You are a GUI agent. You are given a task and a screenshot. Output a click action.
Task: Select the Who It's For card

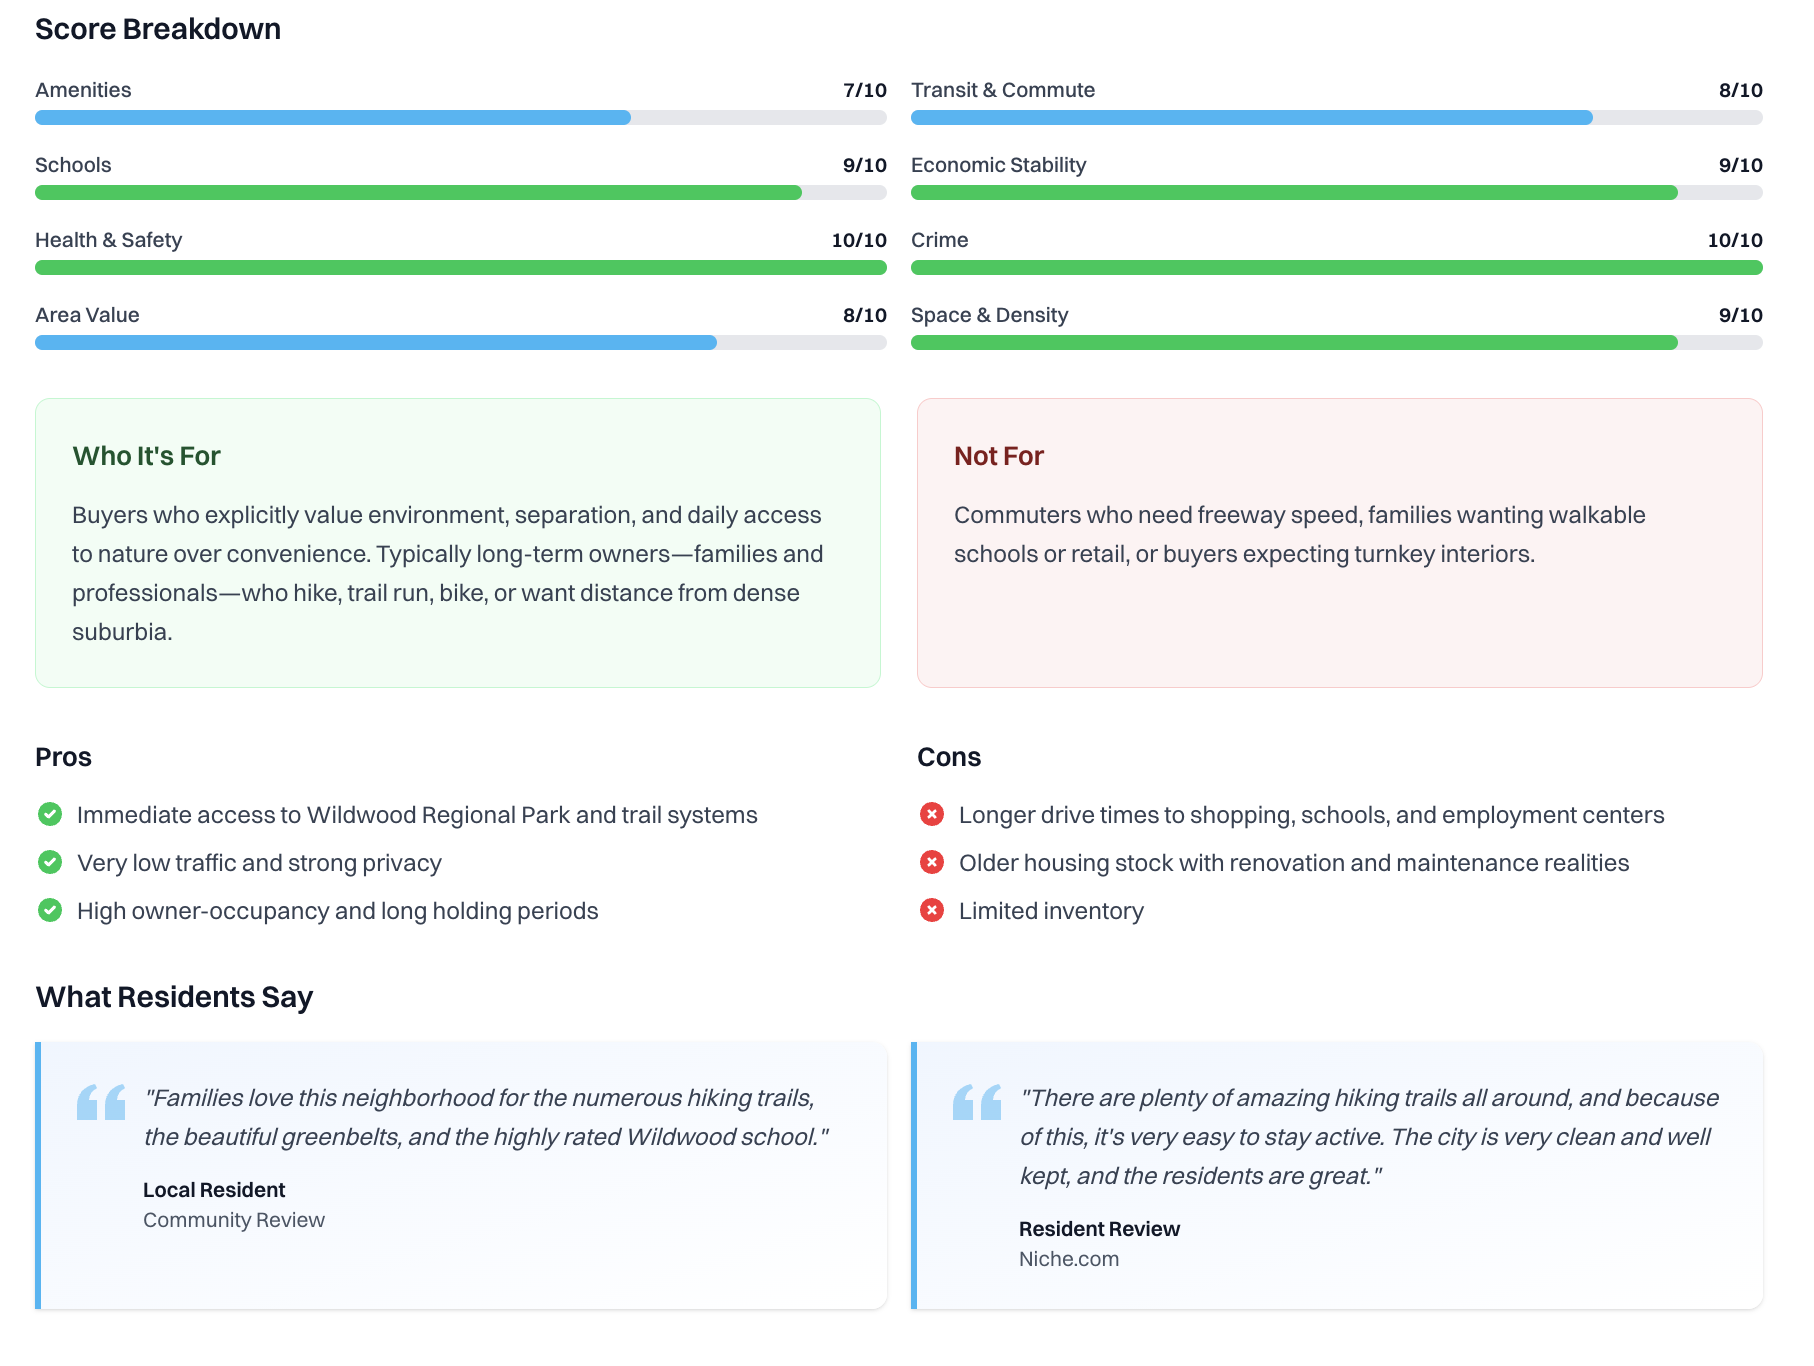pyautogui.click(x=458, y=543)
